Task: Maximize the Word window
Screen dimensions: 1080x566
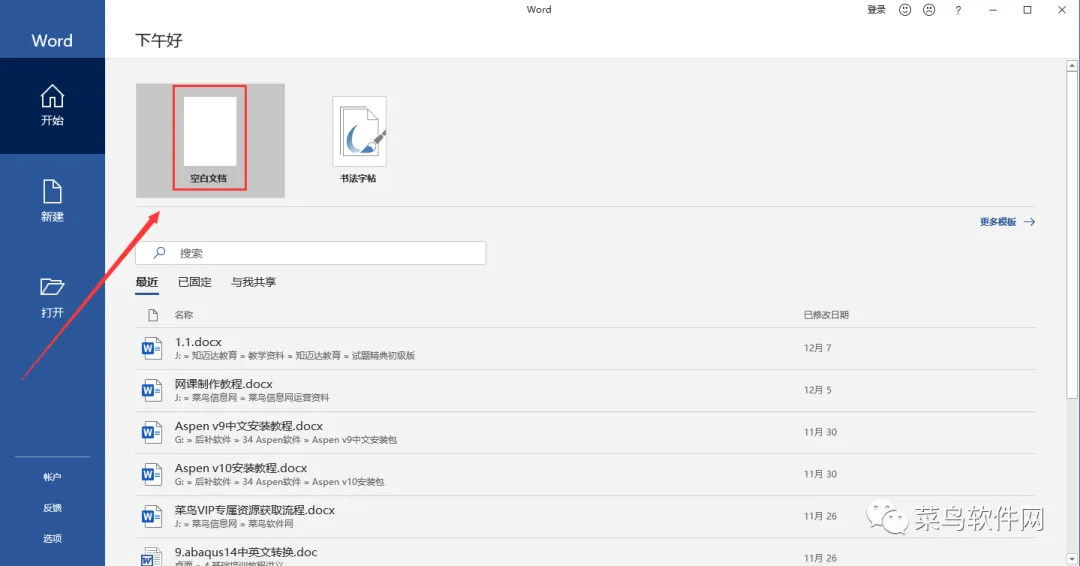Action: coord(1027,10)
